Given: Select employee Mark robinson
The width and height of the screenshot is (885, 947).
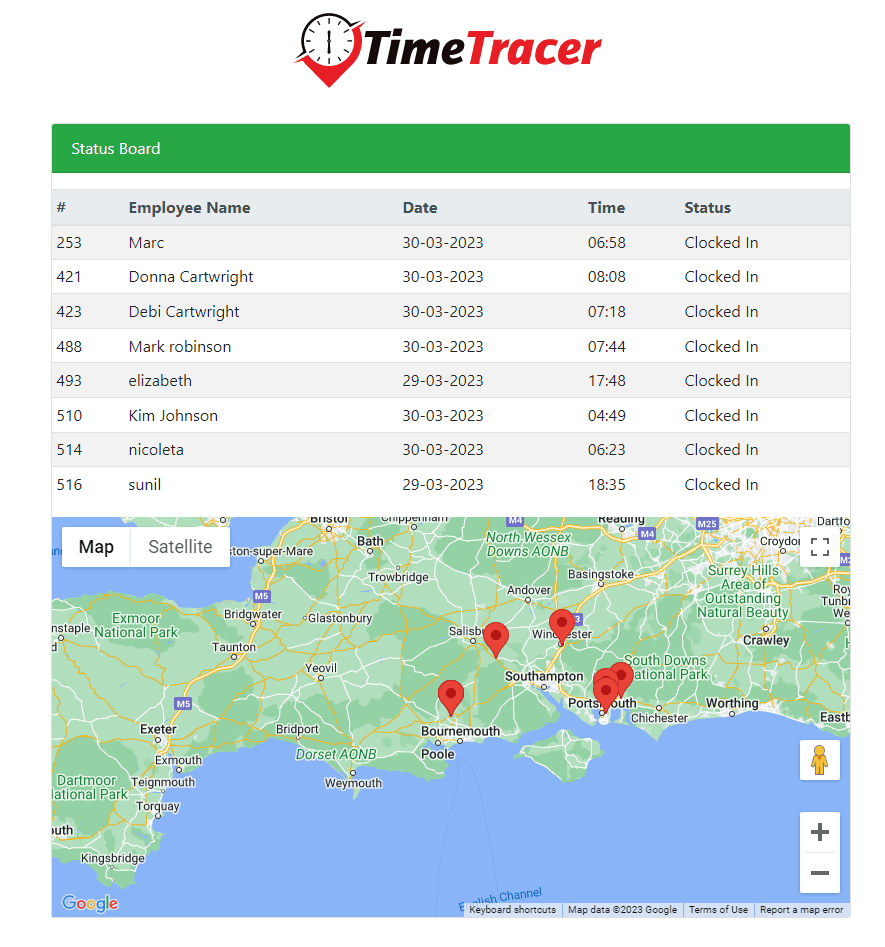Looking at the screenshot, I should pyautogui.click(x=179, y=347).
